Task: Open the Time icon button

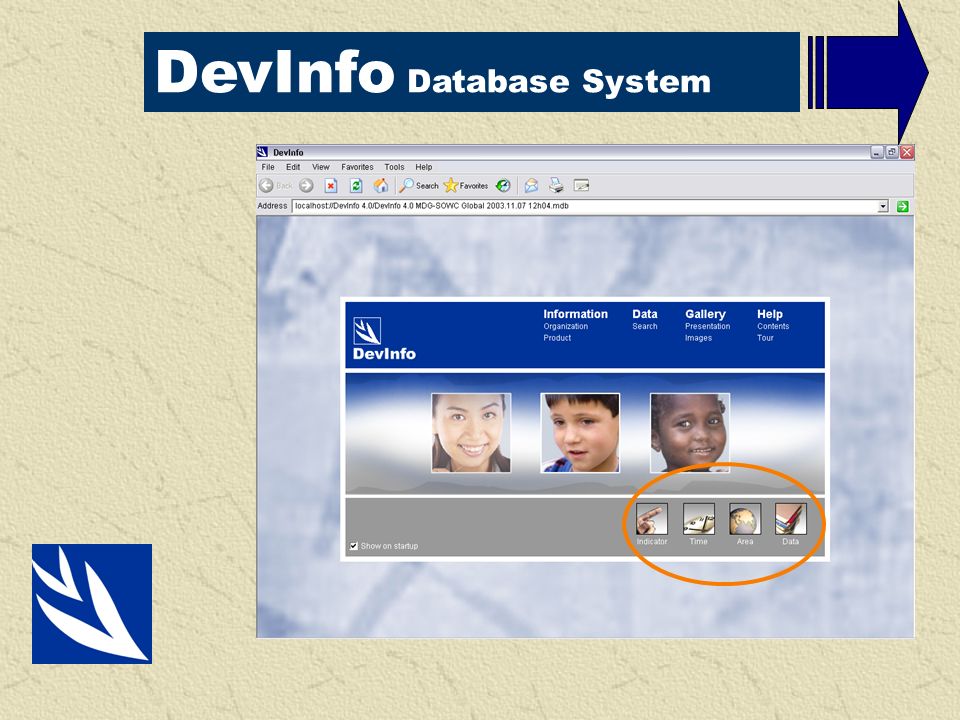Action: pos(699,519)
